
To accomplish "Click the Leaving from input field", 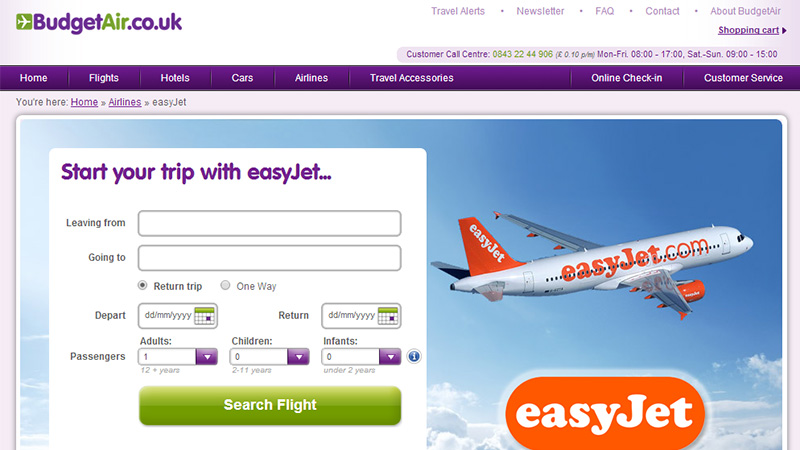I will click(x=269, y=223).
